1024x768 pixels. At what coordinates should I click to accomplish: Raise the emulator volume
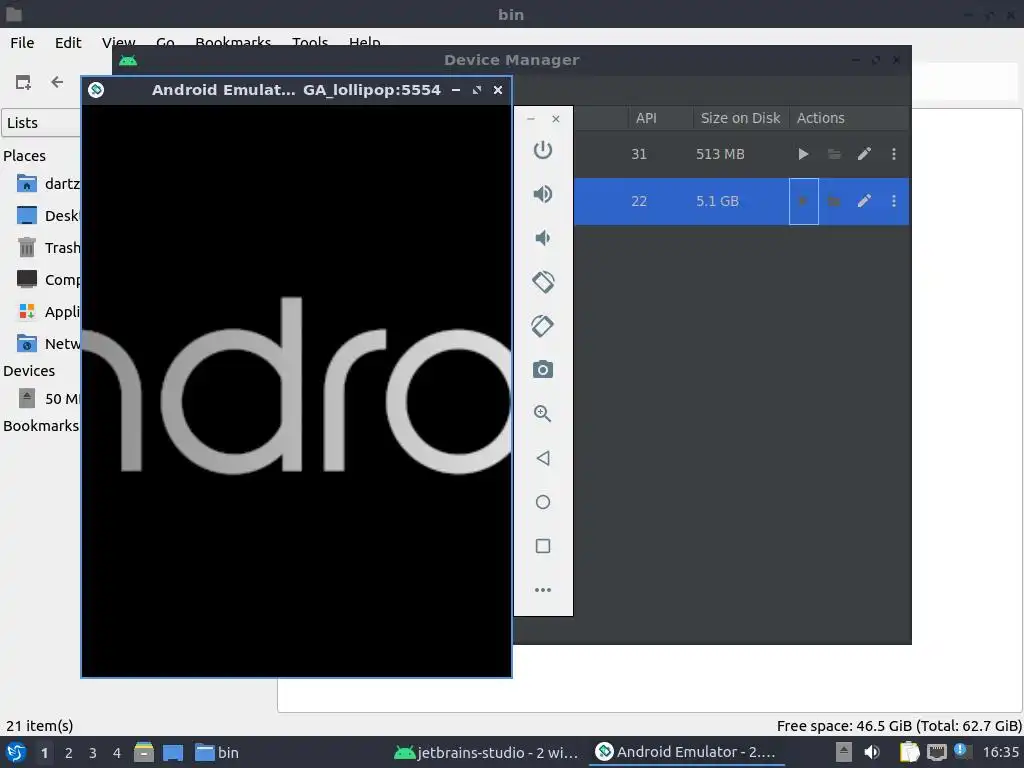543,194
